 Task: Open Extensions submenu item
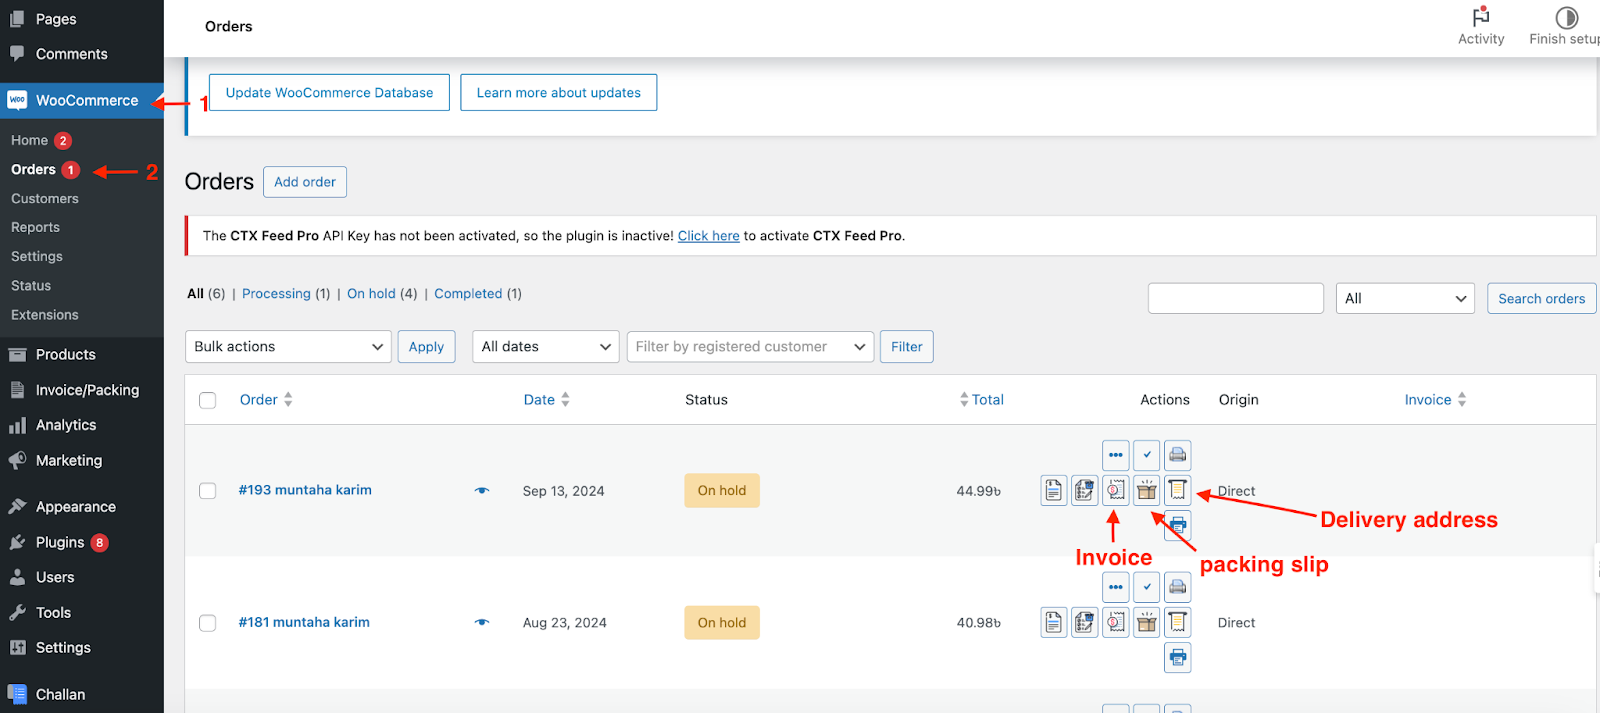click(45, 314)
